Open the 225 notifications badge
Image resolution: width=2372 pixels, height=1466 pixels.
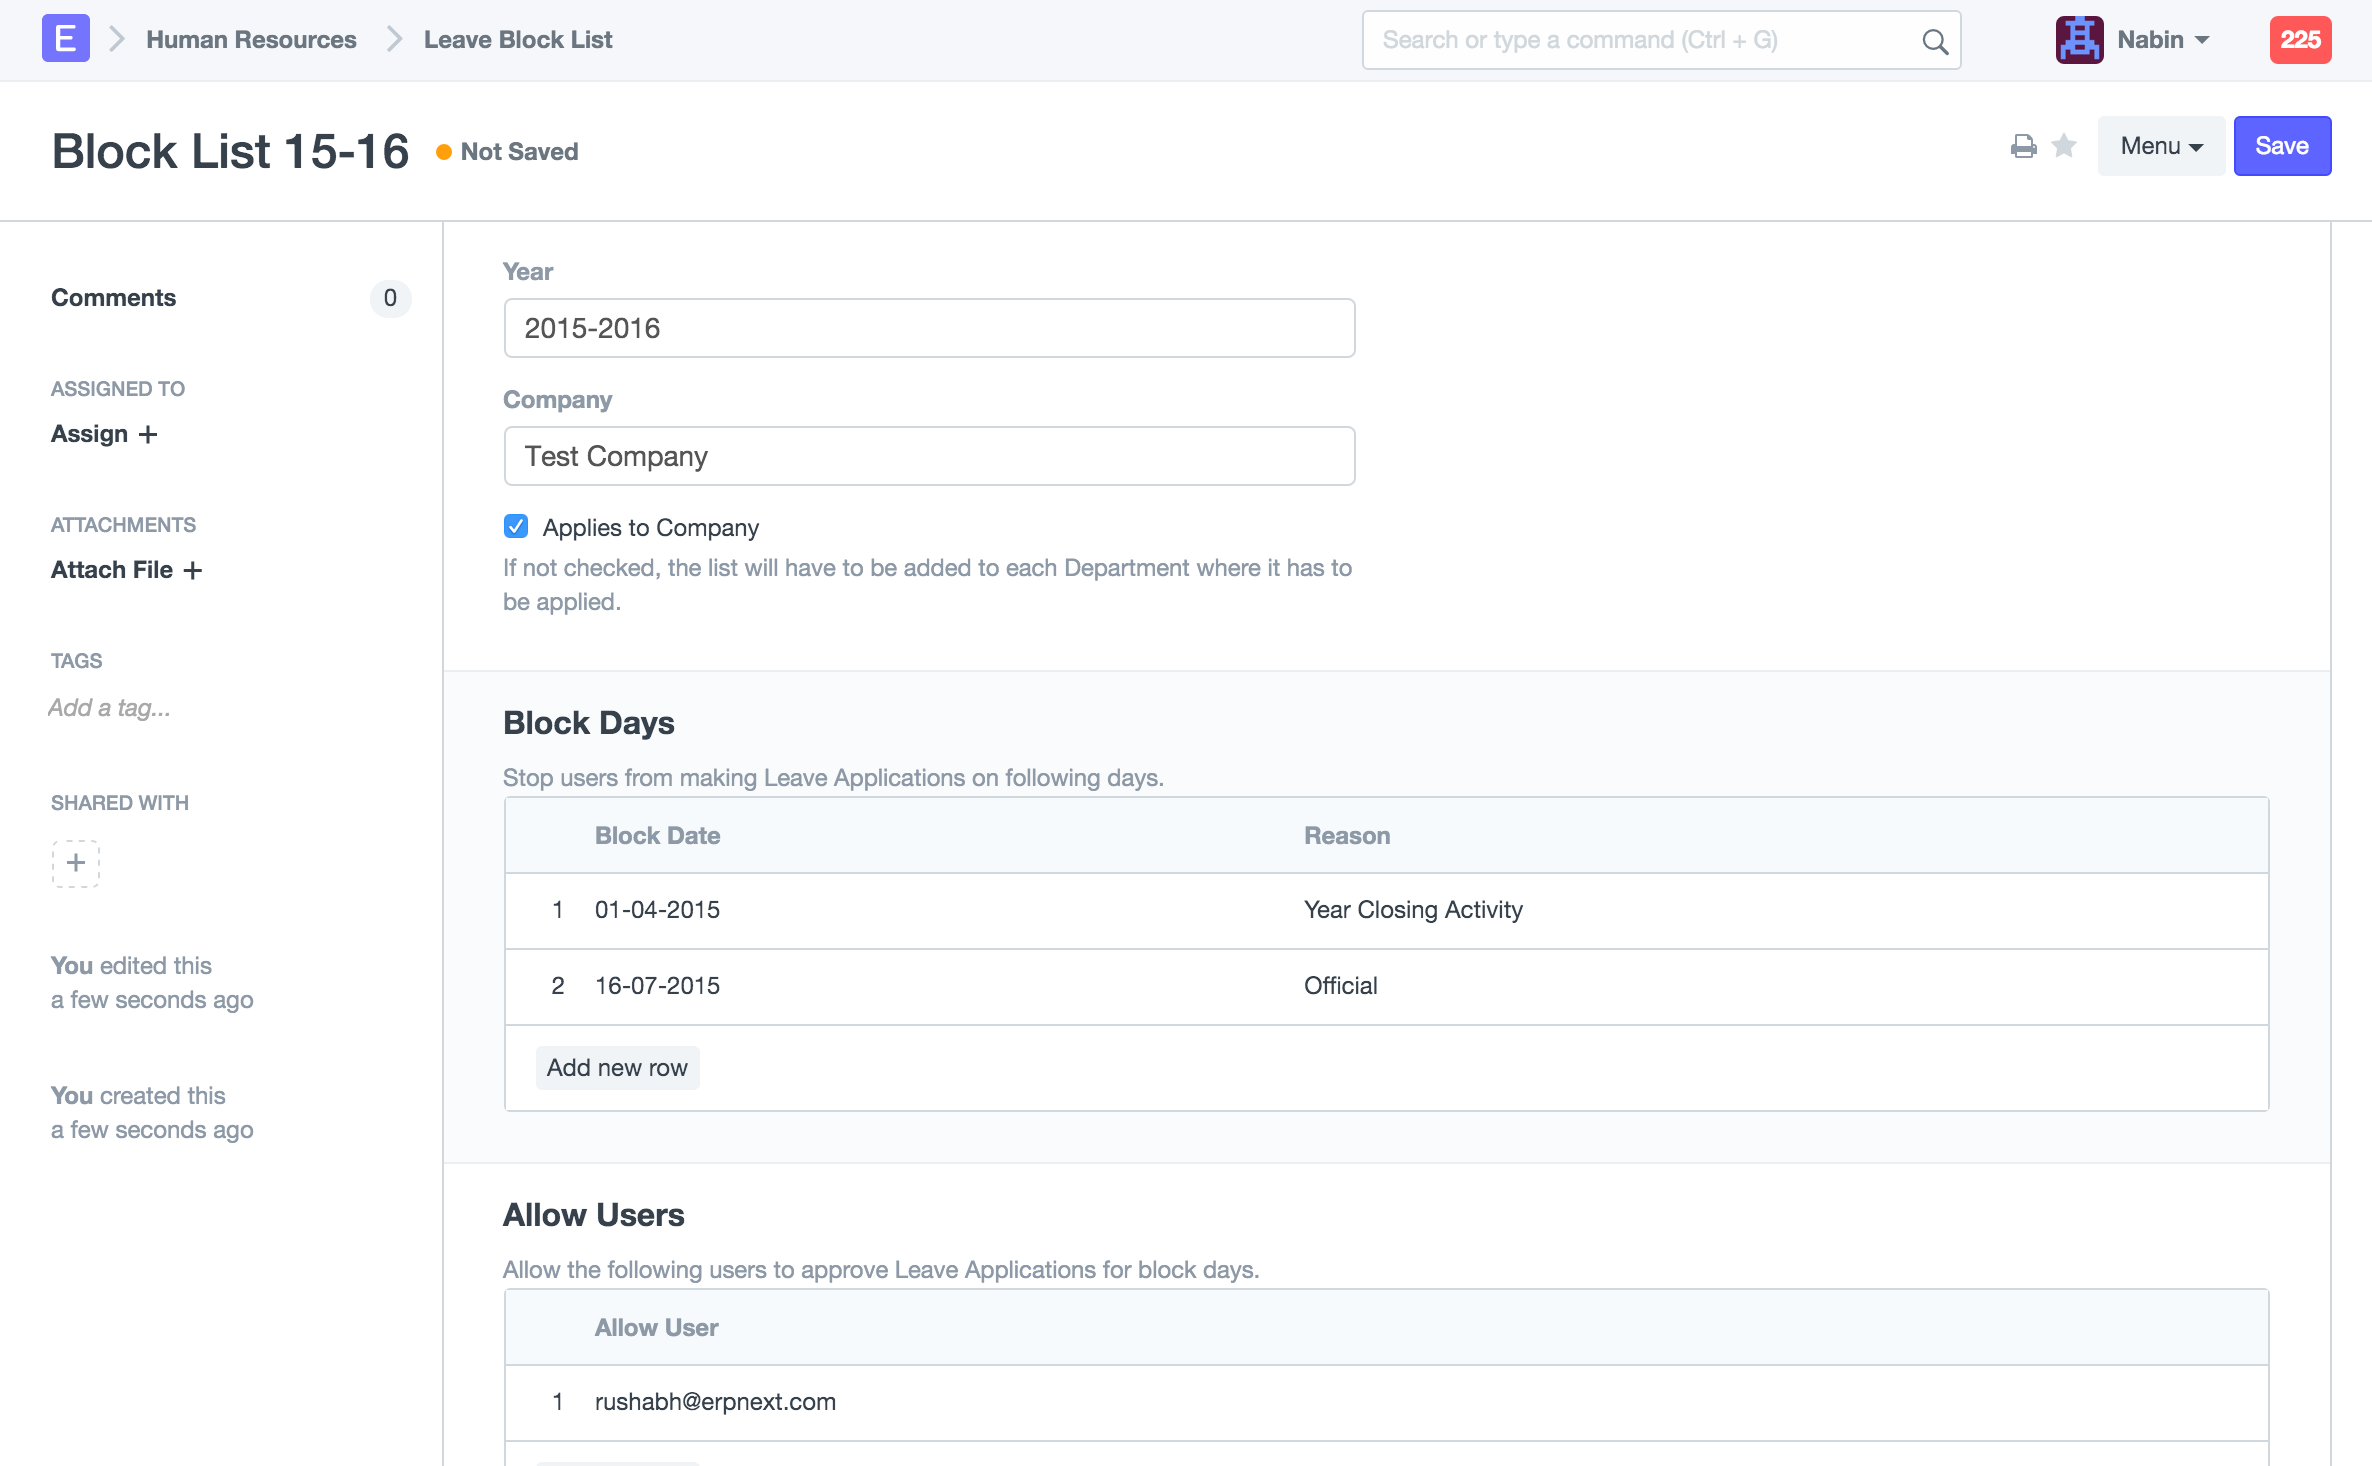coord(2300,40)
